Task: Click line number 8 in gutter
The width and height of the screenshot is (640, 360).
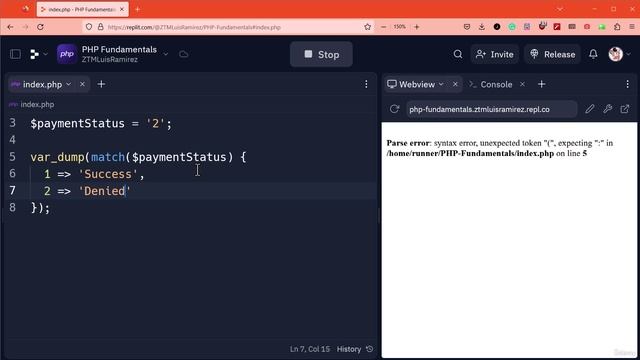Action: coord(13,208)
